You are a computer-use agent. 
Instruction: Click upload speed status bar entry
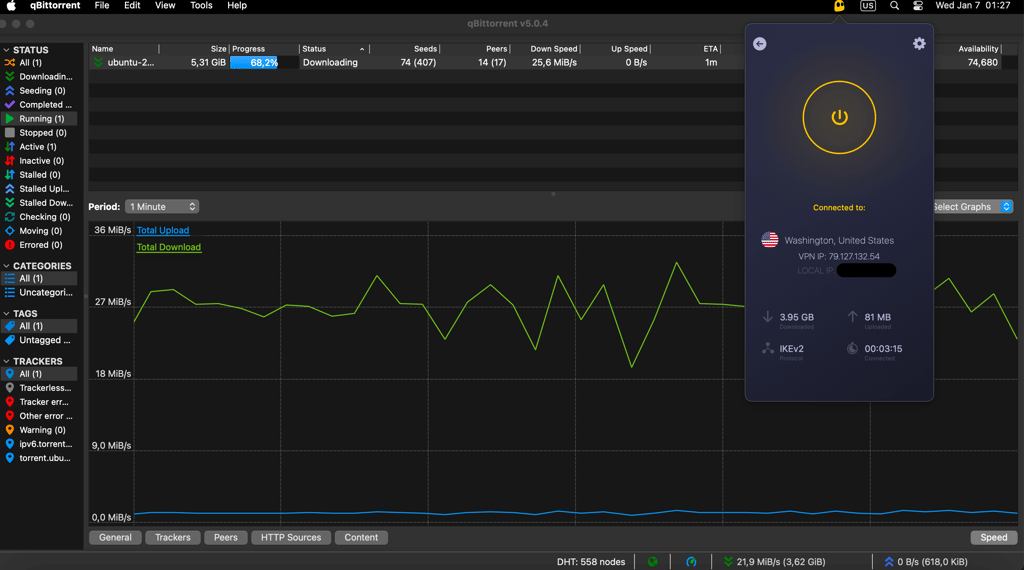click(x=926, y=562)
